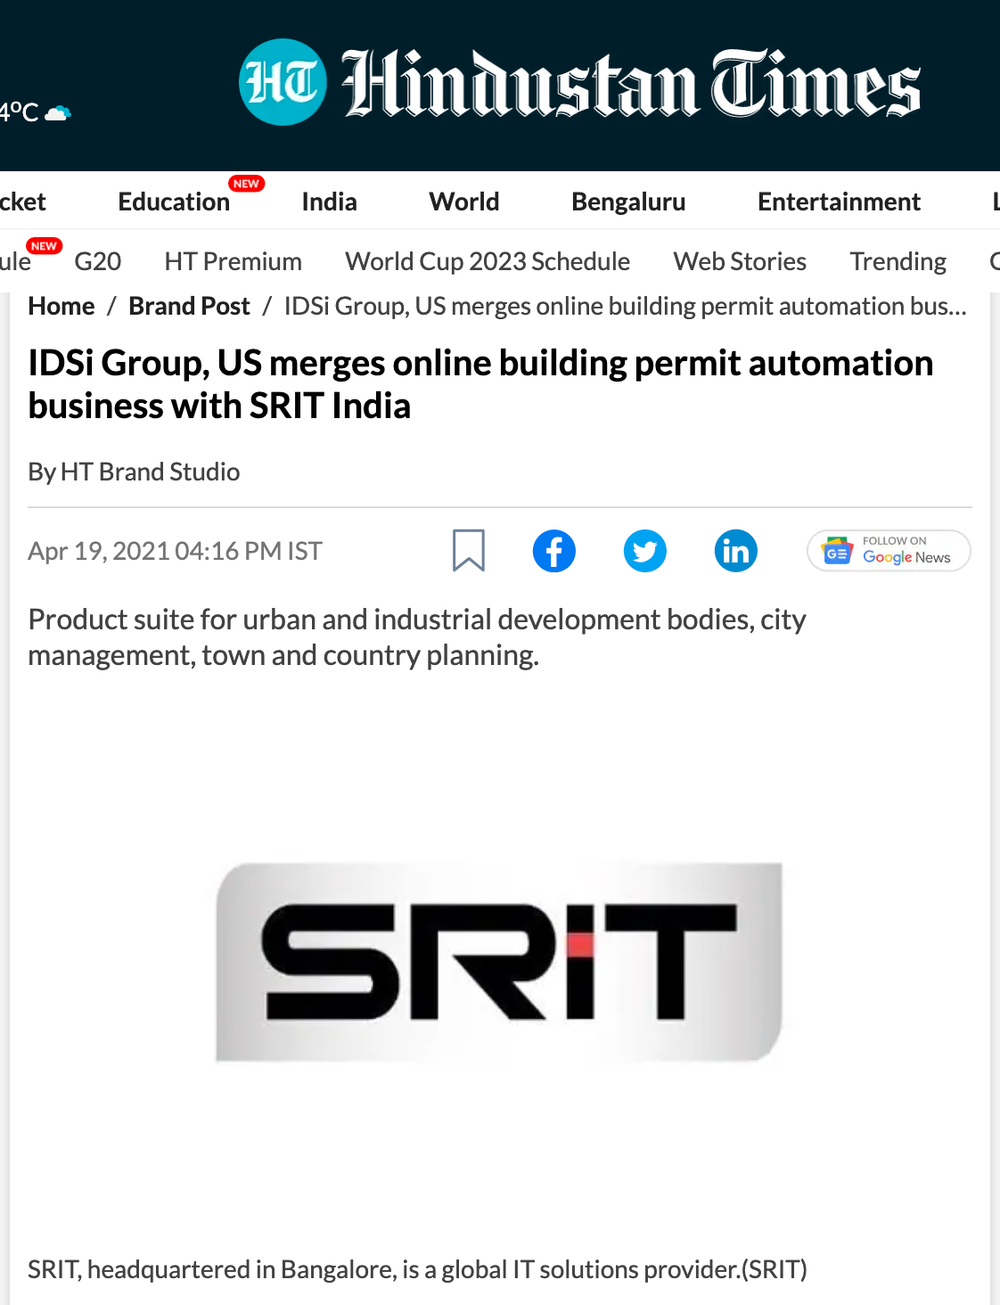Screen dimensions: 1000x1305
Task: Open the G20 sub-navigation link
Action: (x=98, y=262)
